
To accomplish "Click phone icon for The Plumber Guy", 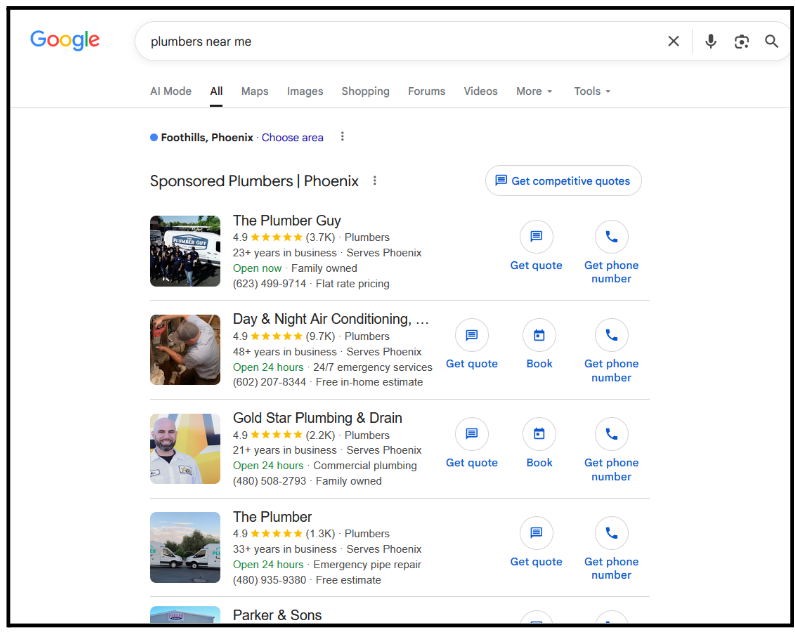I will (611, 236).
